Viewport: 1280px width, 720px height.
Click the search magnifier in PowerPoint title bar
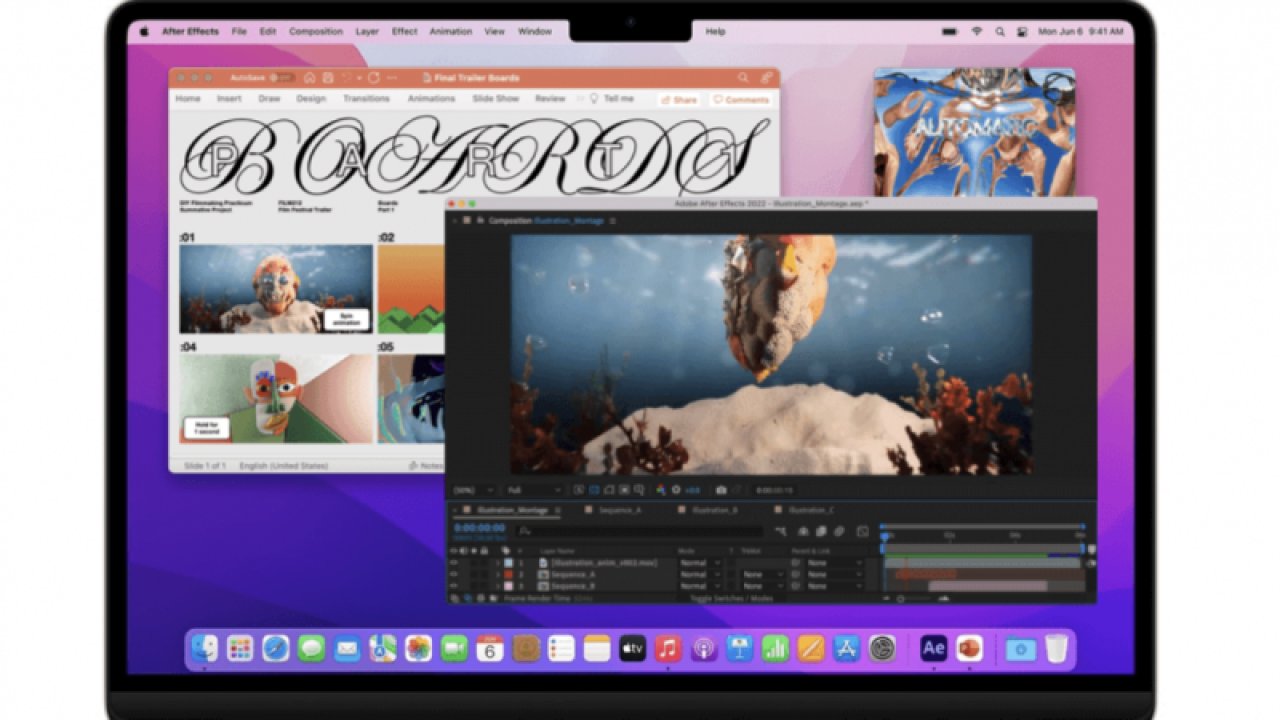[x=743, y=78]
